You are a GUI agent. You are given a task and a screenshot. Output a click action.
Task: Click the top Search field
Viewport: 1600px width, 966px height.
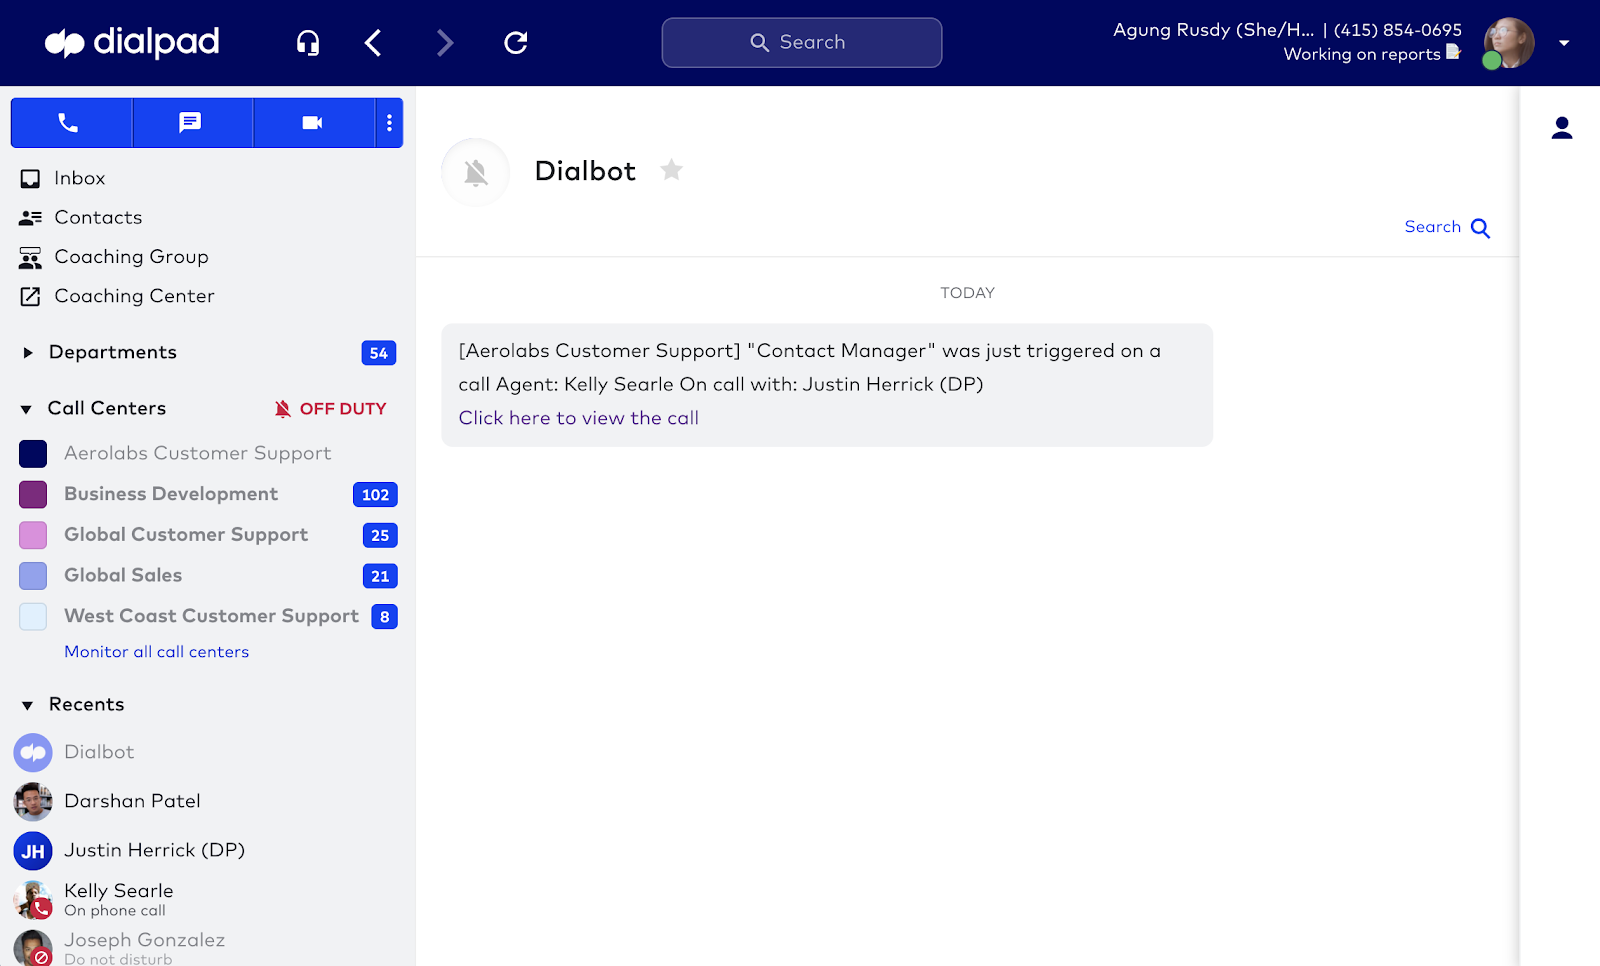coord(802,43)
